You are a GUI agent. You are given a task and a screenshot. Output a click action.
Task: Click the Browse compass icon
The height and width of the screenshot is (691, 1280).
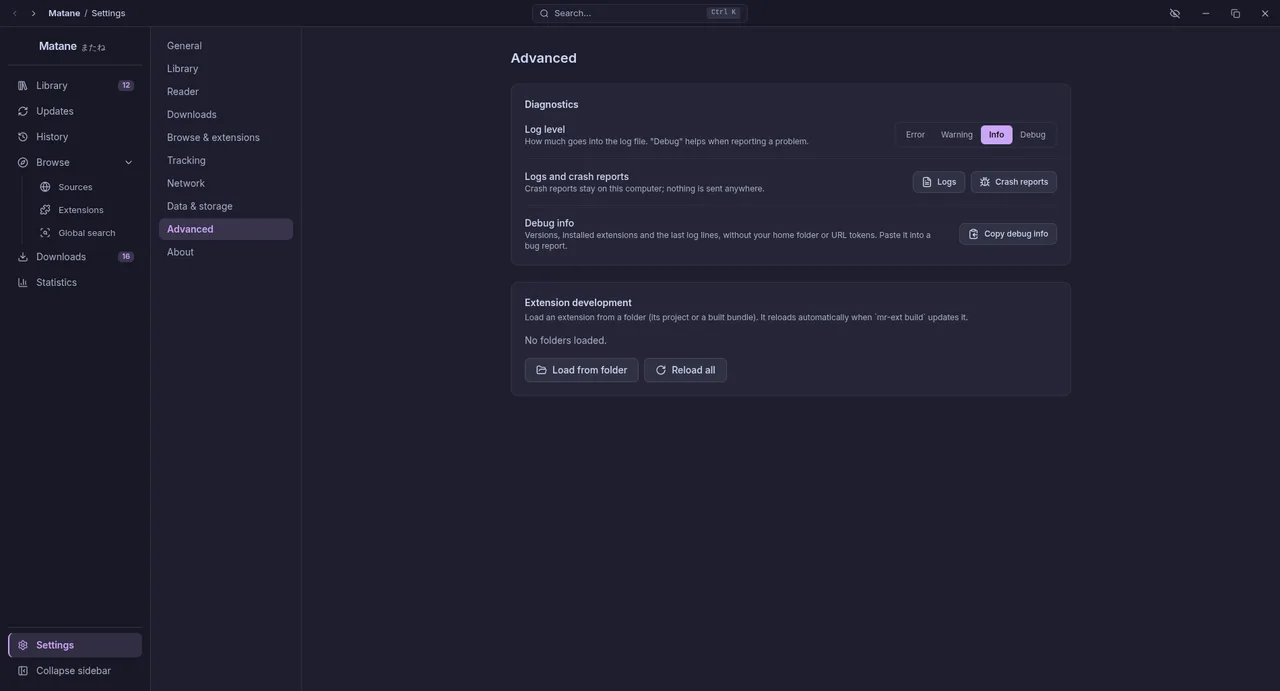(23, 162)
